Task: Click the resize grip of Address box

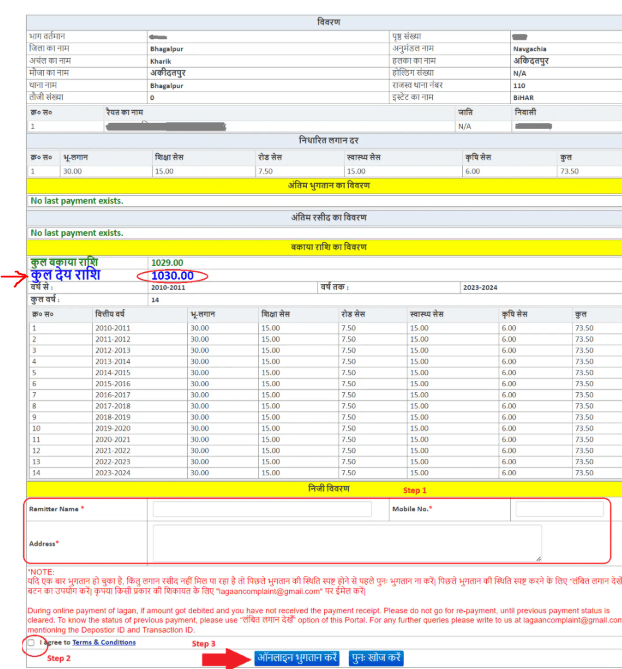Action: pos(538,558)
